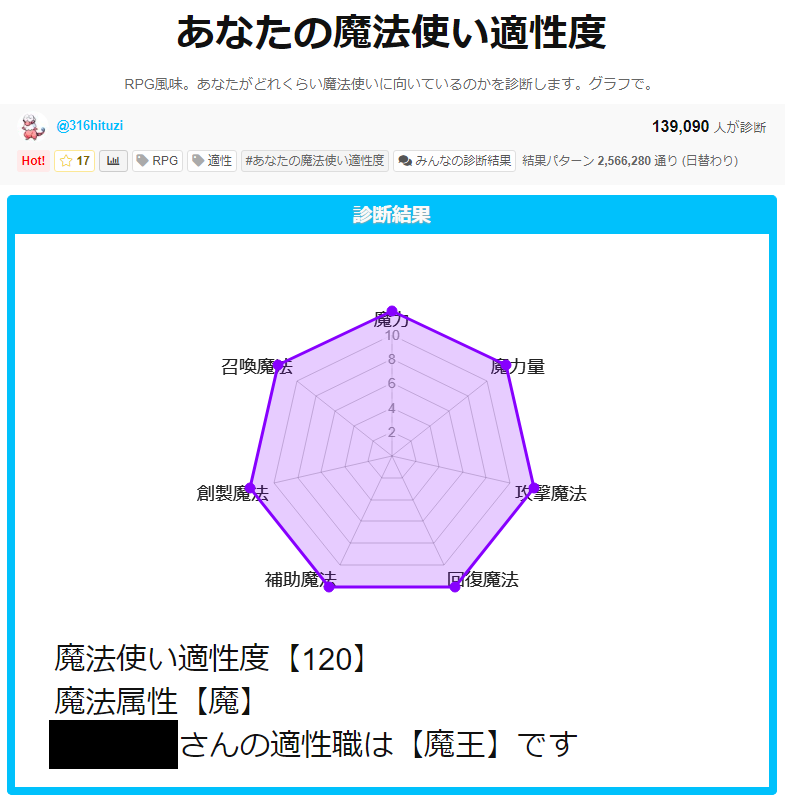785x802 pixels.
Task: Click the 召喚魔法 data point on the chart
Action: [279, 365]
